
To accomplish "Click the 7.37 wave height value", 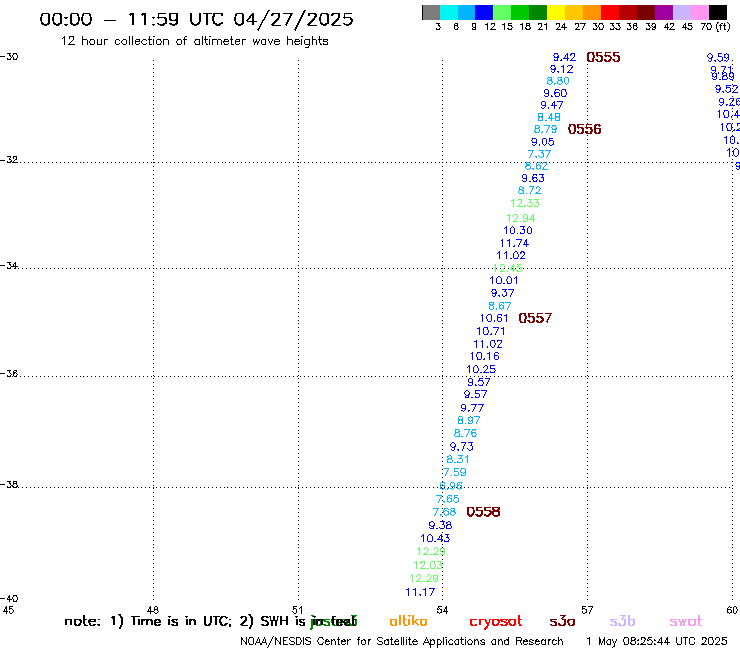I will [539, 154].
